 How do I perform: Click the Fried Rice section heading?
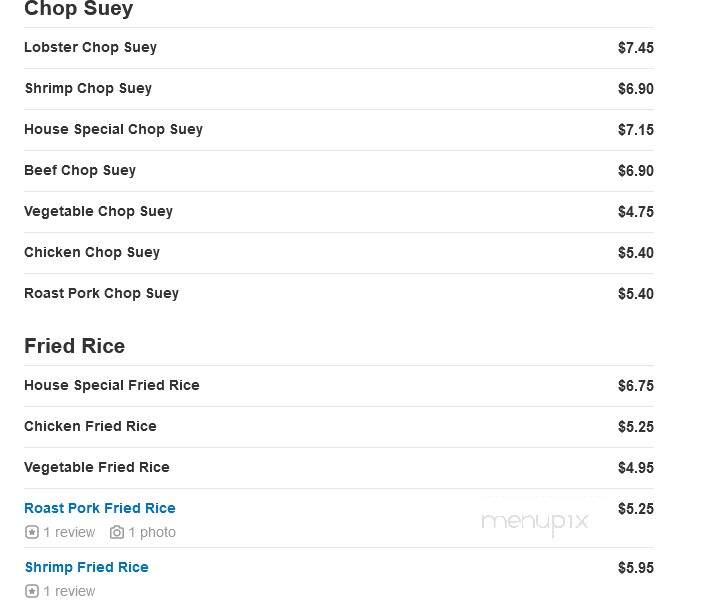(74, 346)
